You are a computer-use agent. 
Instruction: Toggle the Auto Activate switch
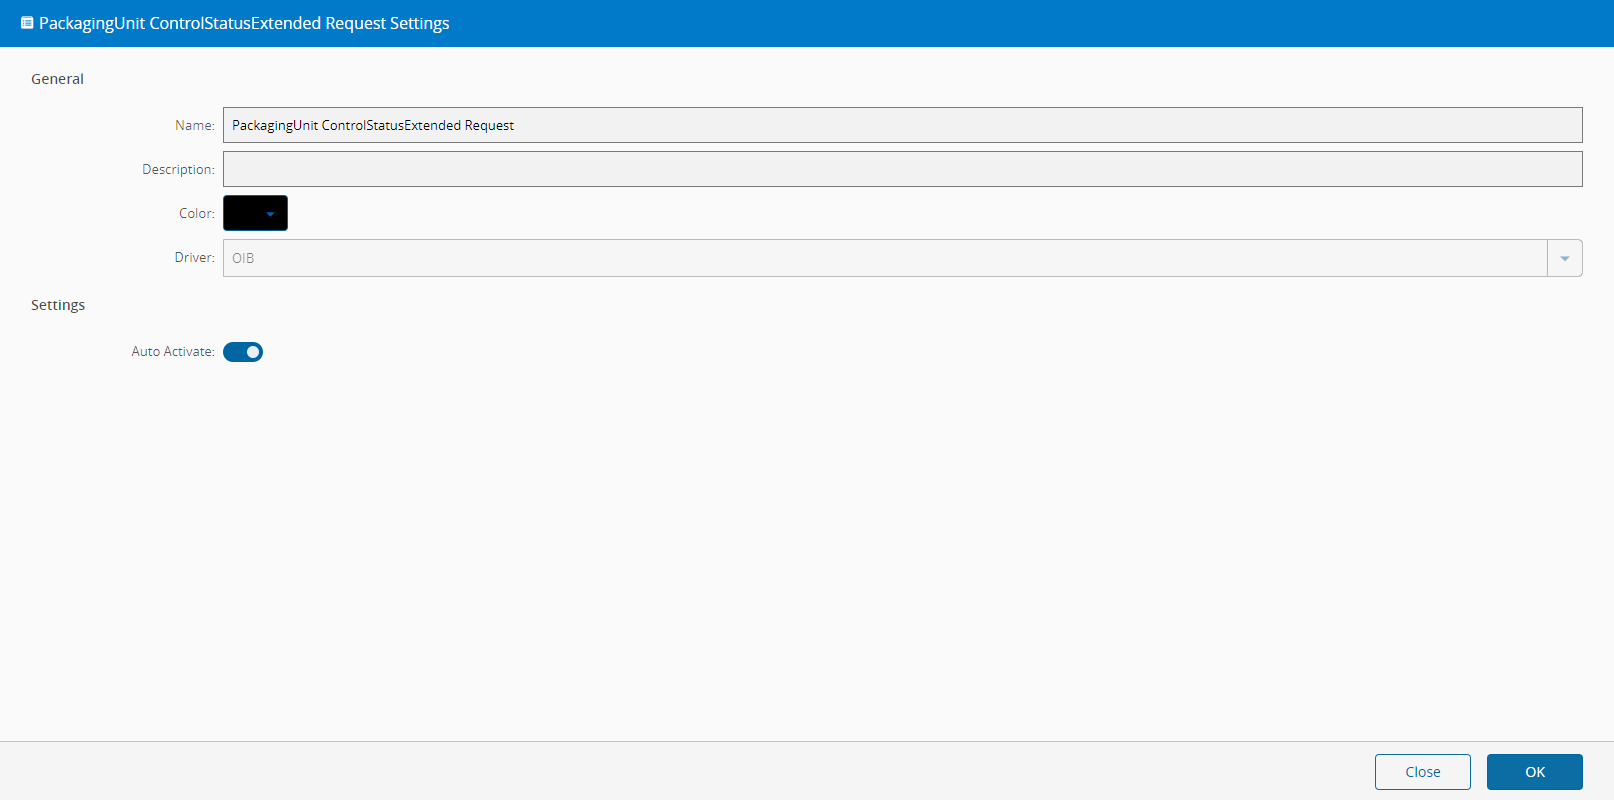[243, 352]
